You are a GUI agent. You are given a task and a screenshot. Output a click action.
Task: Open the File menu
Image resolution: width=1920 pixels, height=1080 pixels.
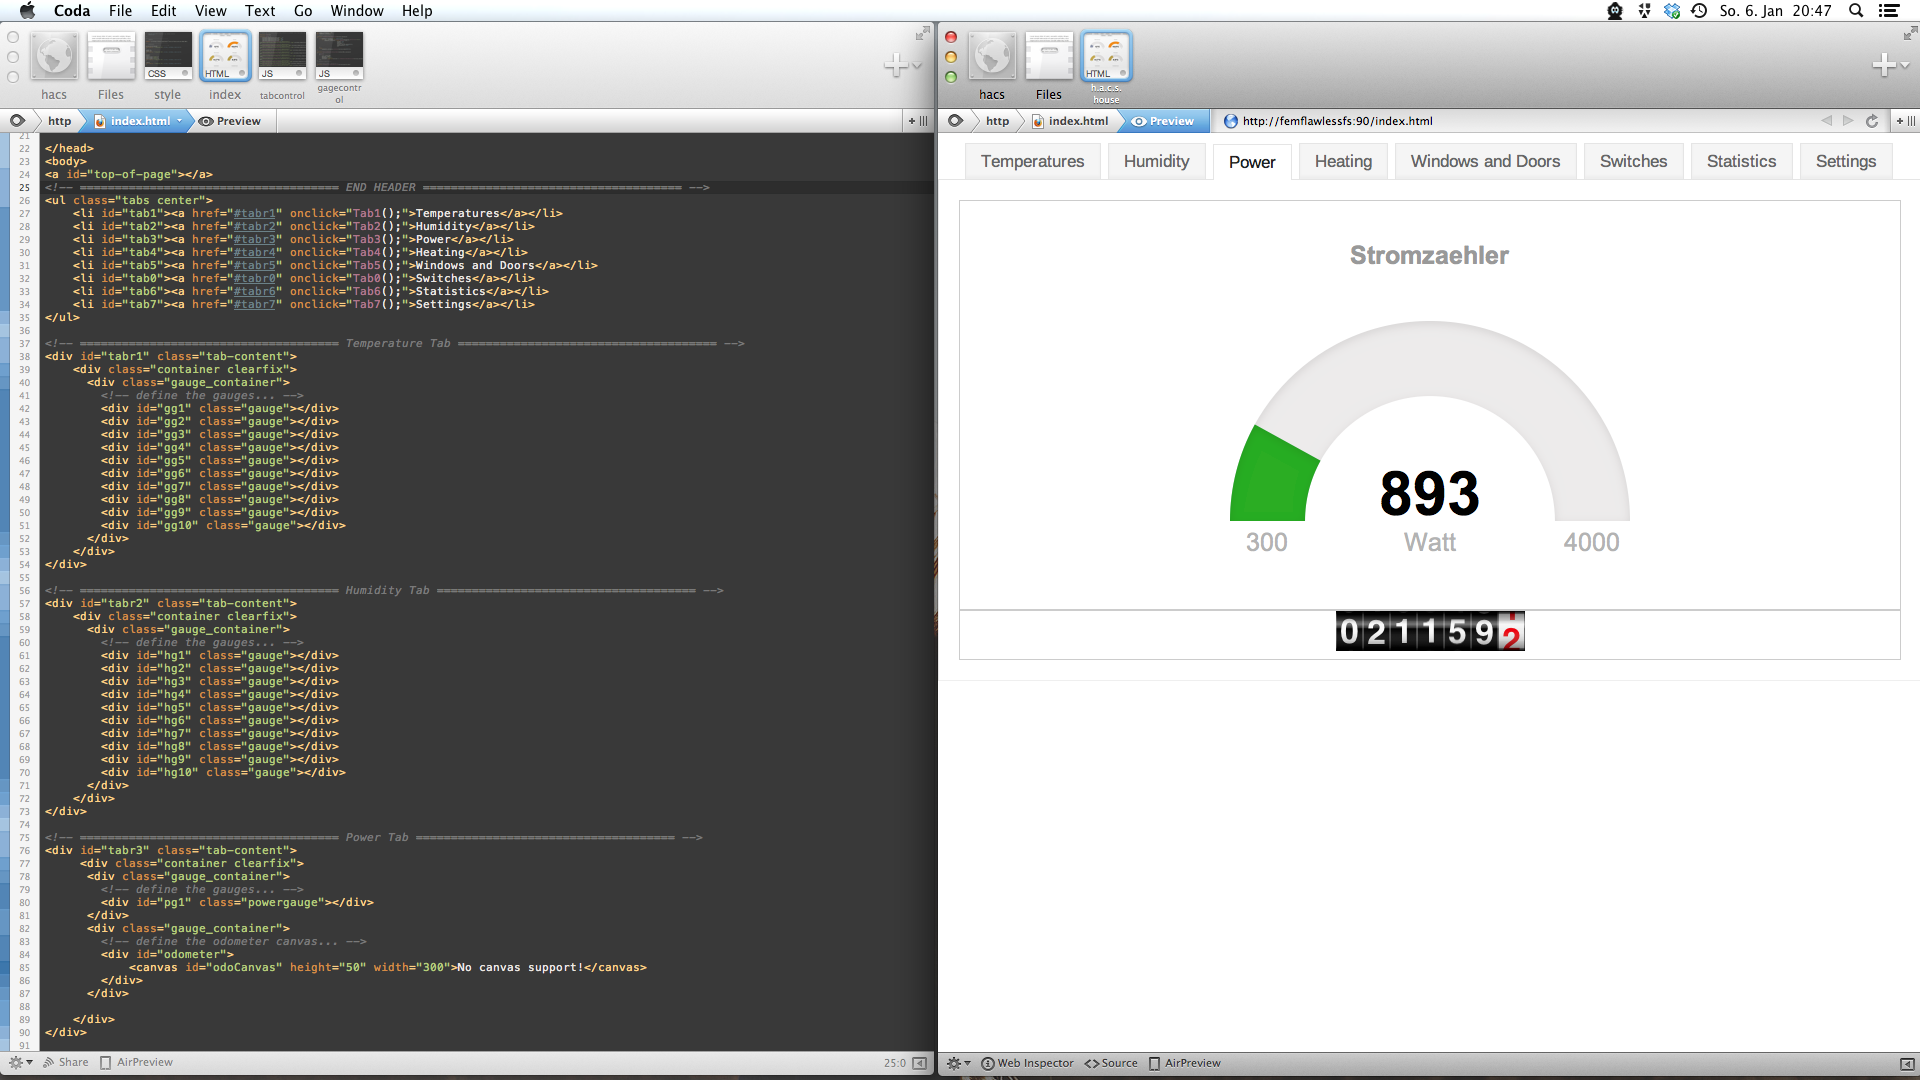(120, 11)
